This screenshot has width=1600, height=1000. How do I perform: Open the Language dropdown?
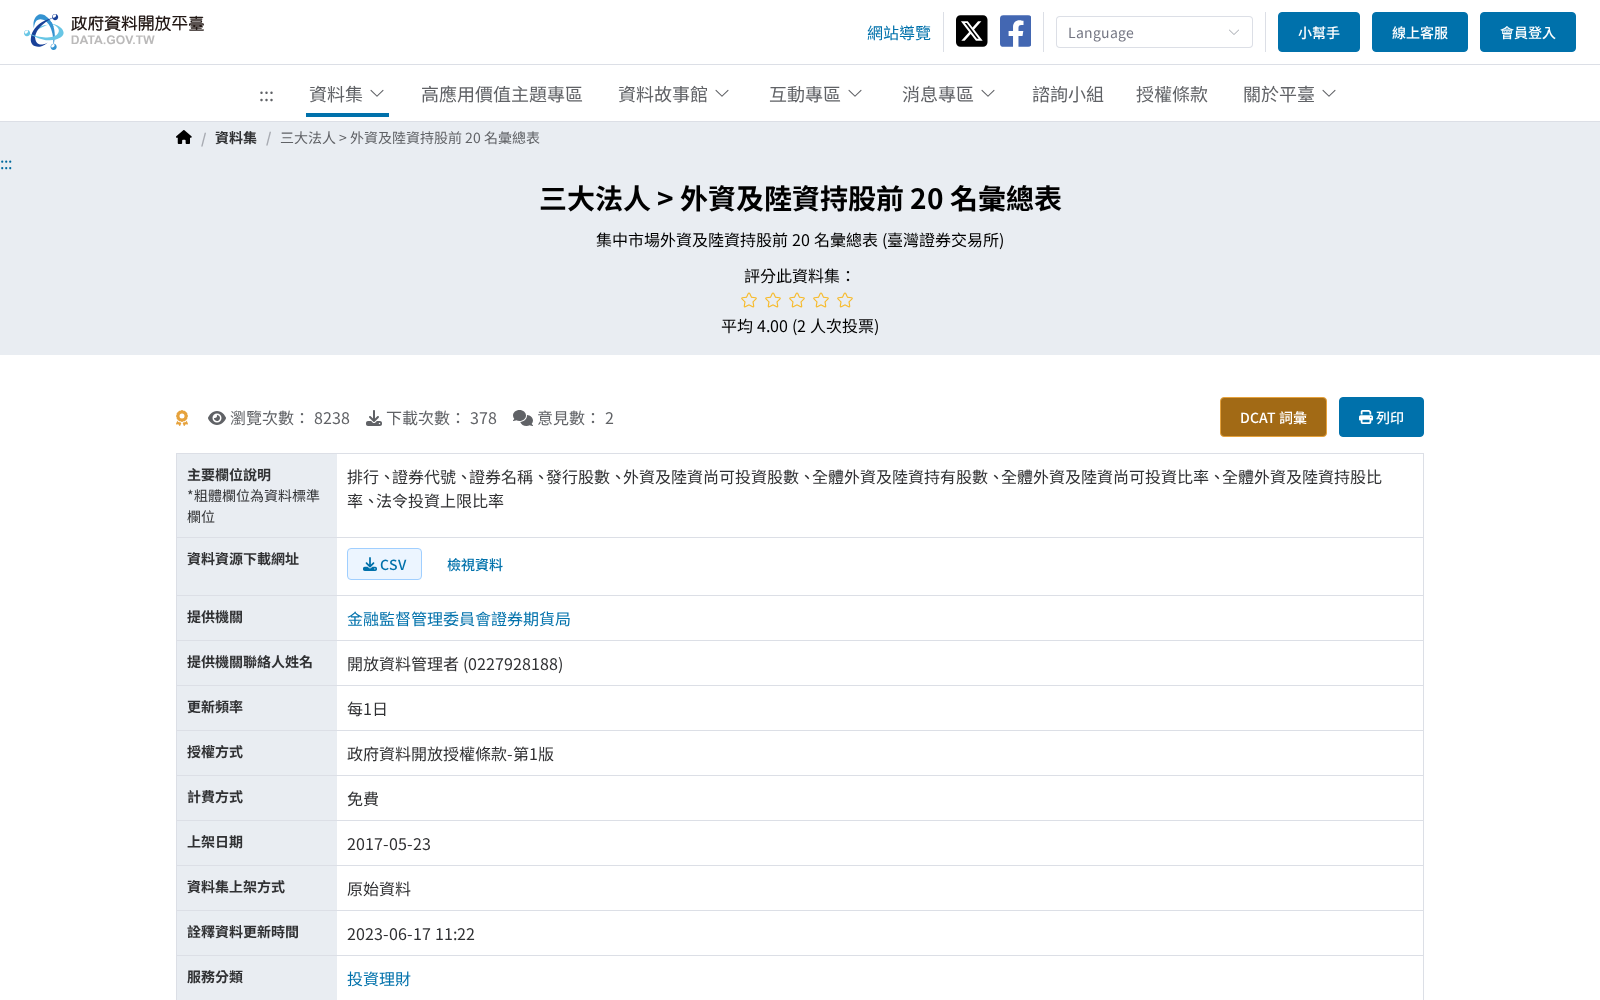tap(1154, 32)
